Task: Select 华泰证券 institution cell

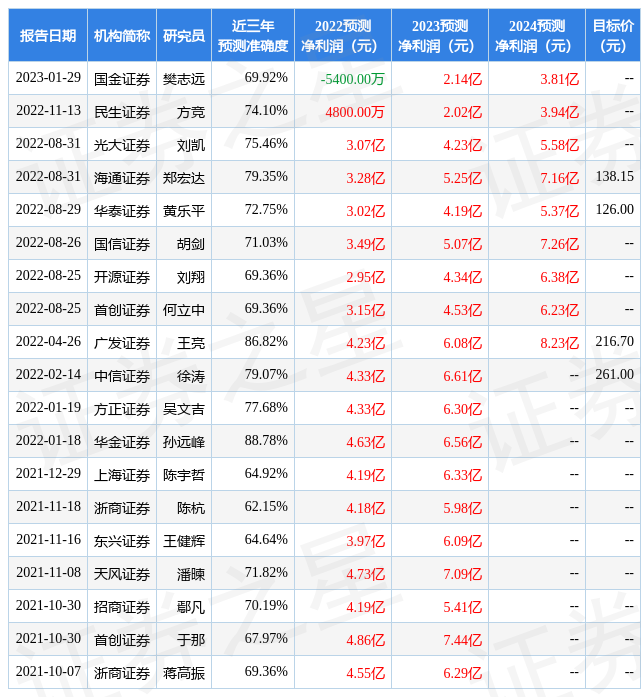Action: coord(122,211)
